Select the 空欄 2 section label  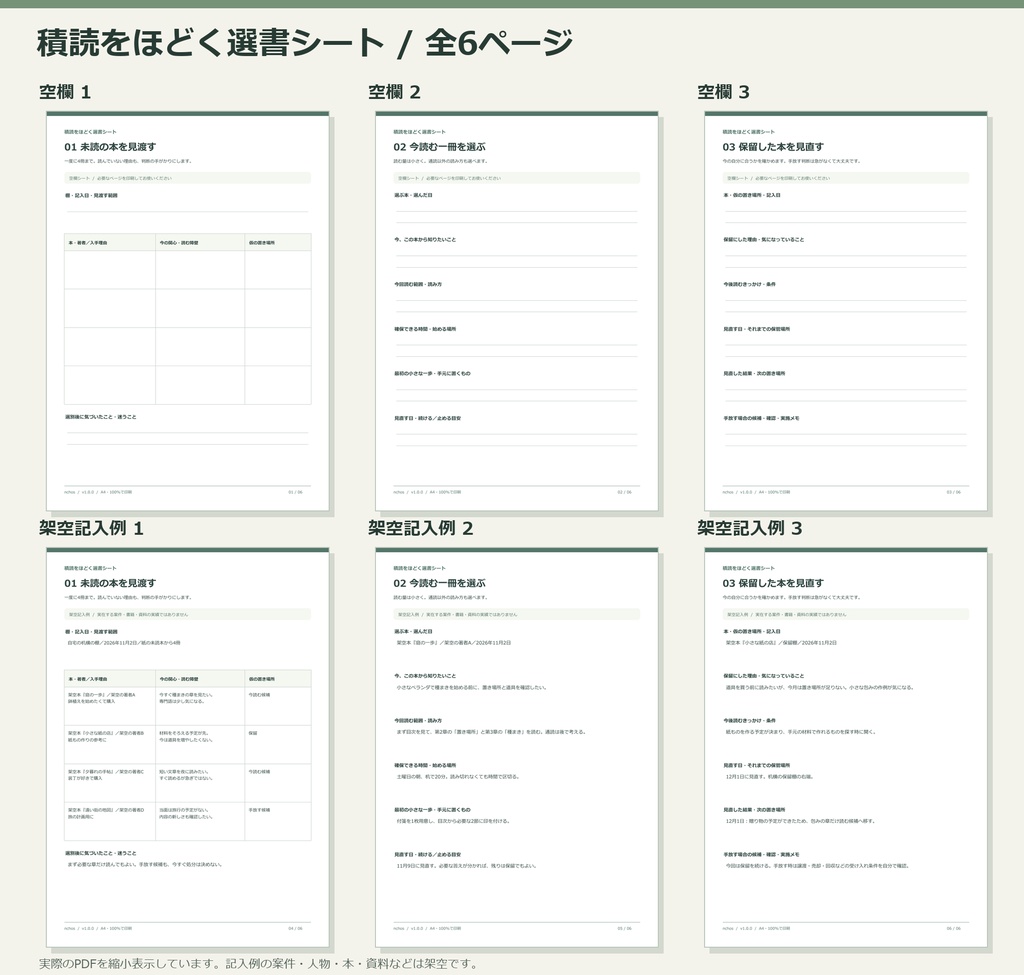[x=394, y=92]
